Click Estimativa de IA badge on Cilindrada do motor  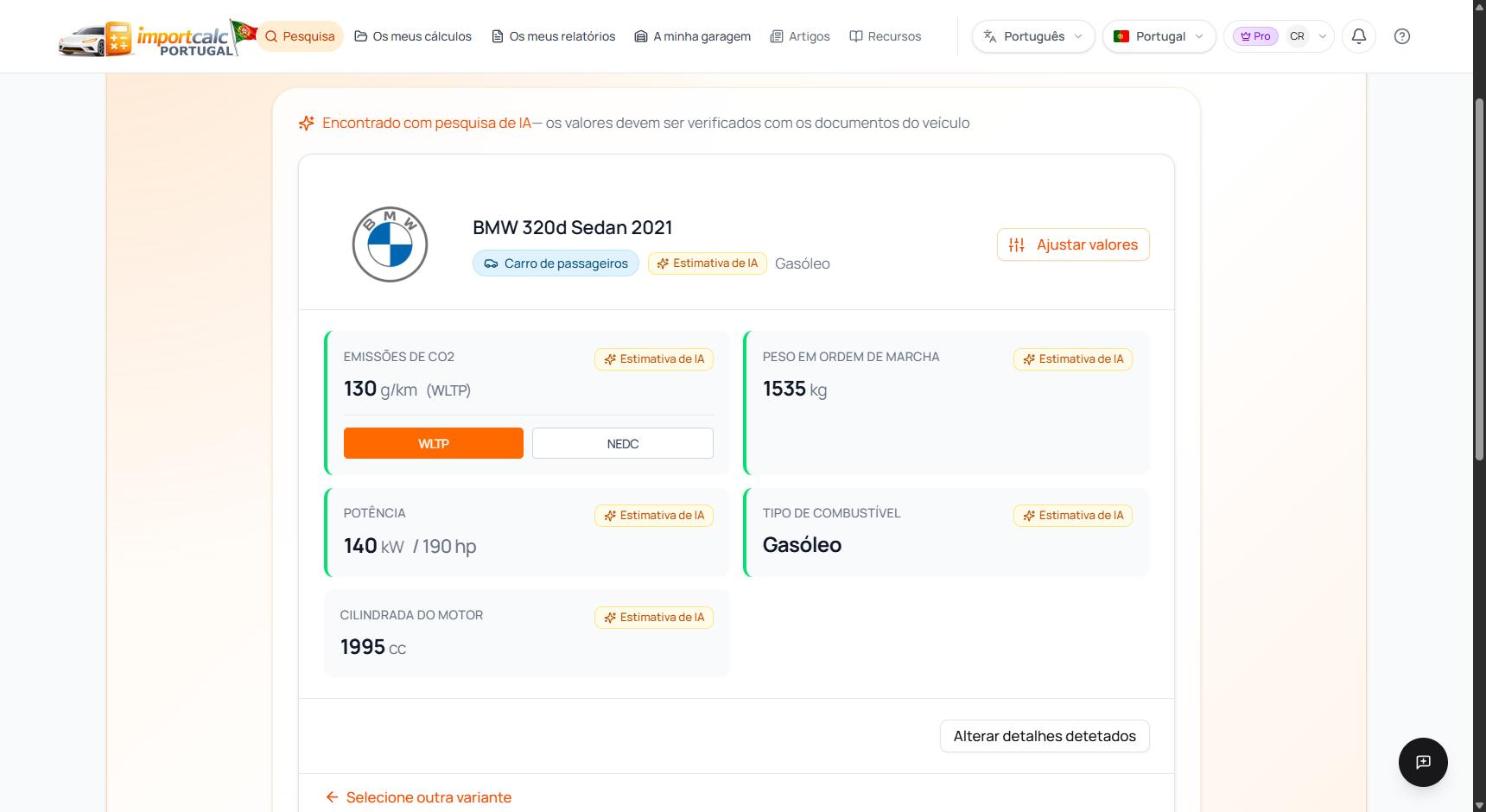click(654, 617)
